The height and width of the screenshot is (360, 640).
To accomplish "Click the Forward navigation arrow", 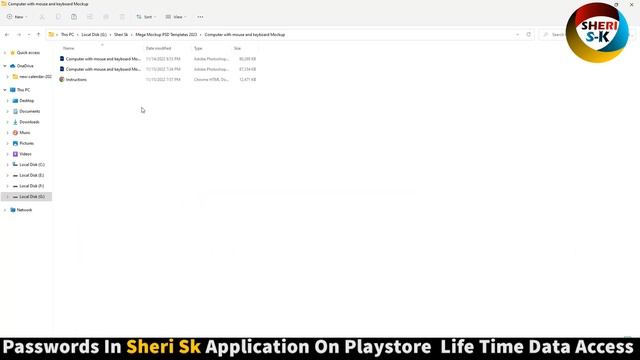I will (x=19, y=35).
